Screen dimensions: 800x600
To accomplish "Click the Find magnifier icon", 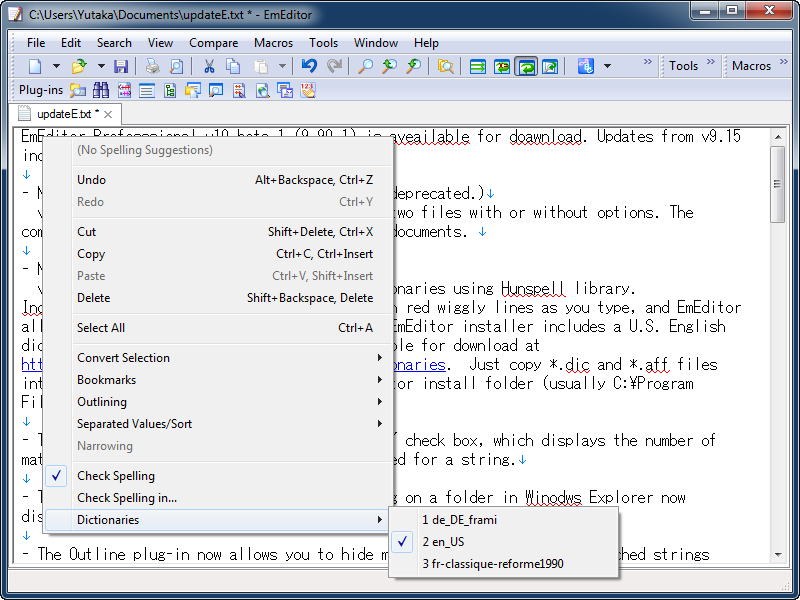I will click(x=365, y=66).
